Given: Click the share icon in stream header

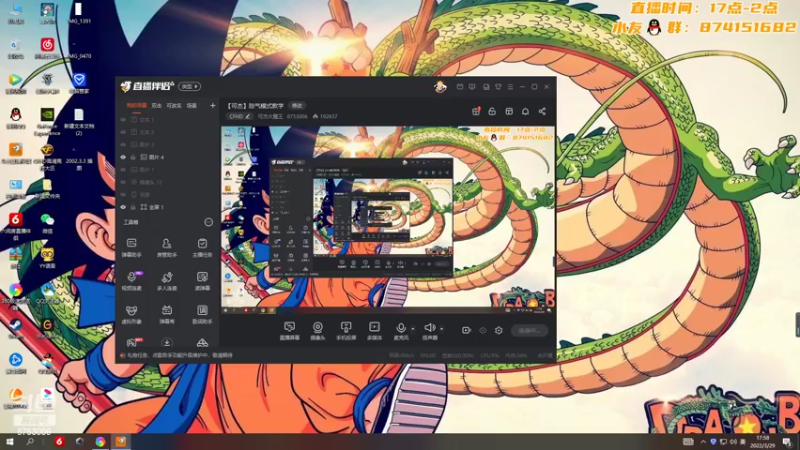Looking at the screenshot, I should pos(542,111).
